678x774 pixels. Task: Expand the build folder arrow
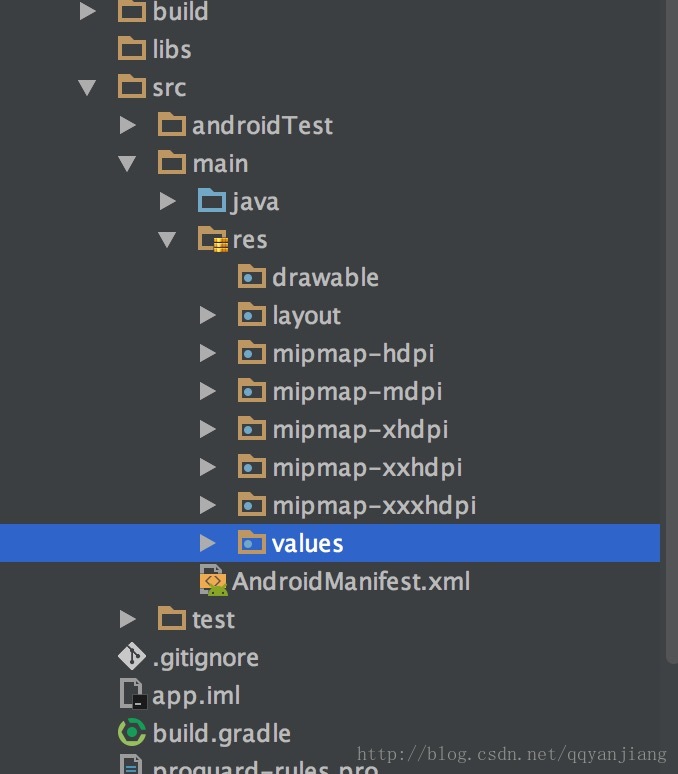87,11
